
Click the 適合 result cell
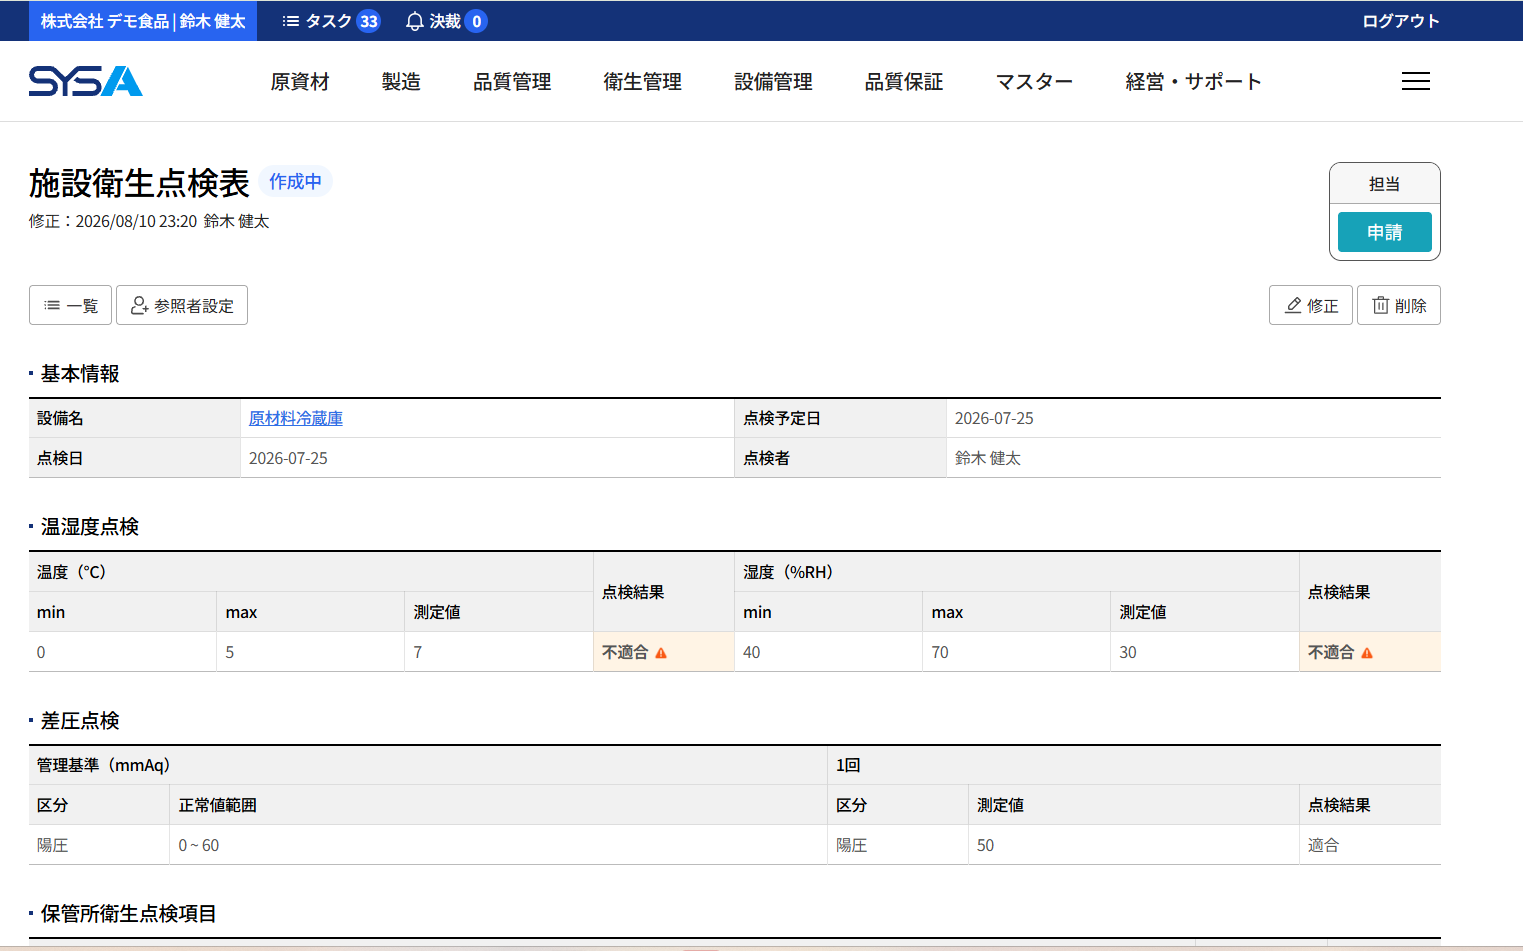[x=1370, y=845]
